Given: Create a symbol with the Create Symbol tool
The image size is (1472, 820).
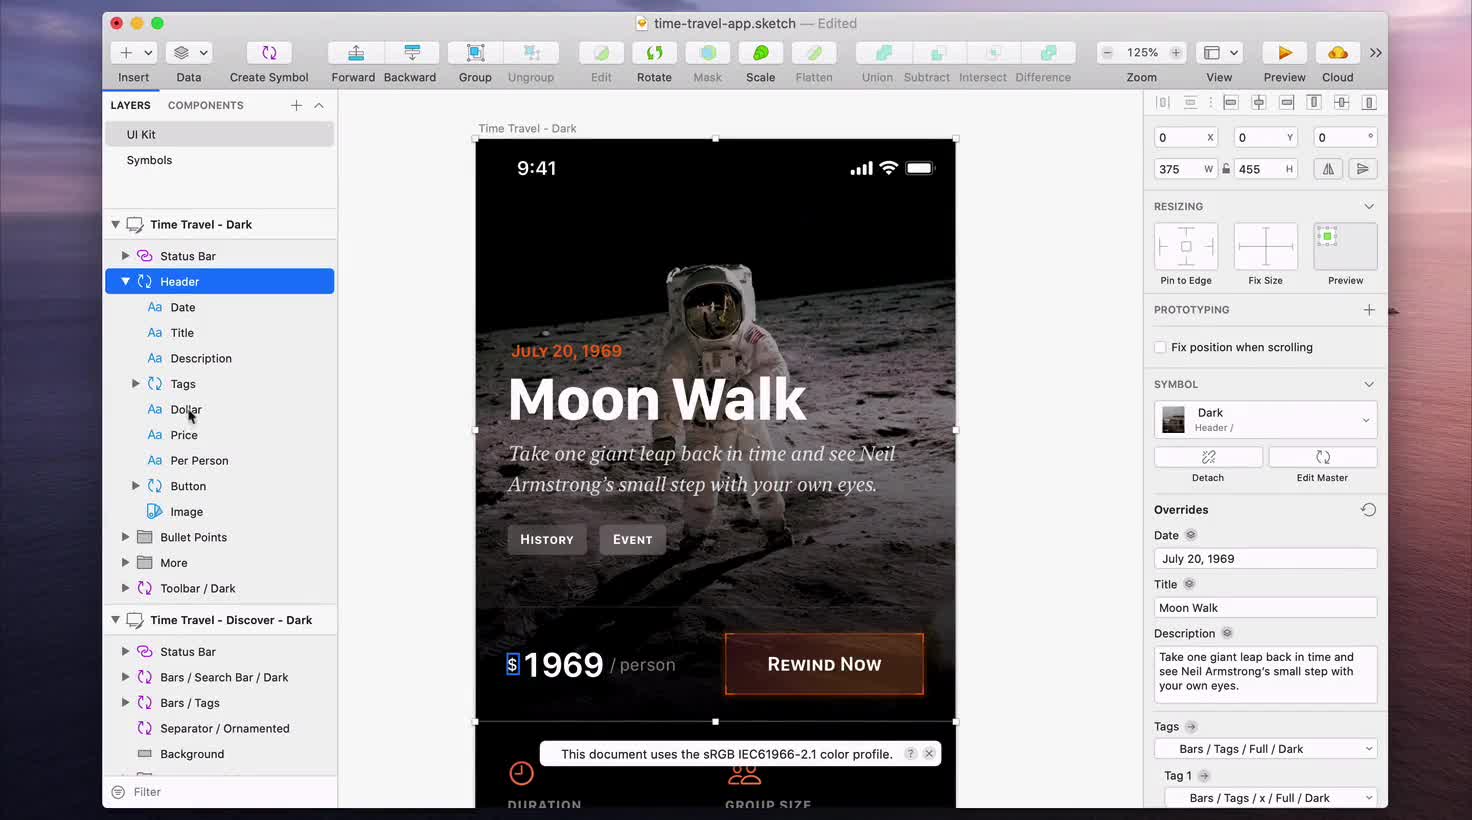Looking at the screenshot, I should 269,53.
